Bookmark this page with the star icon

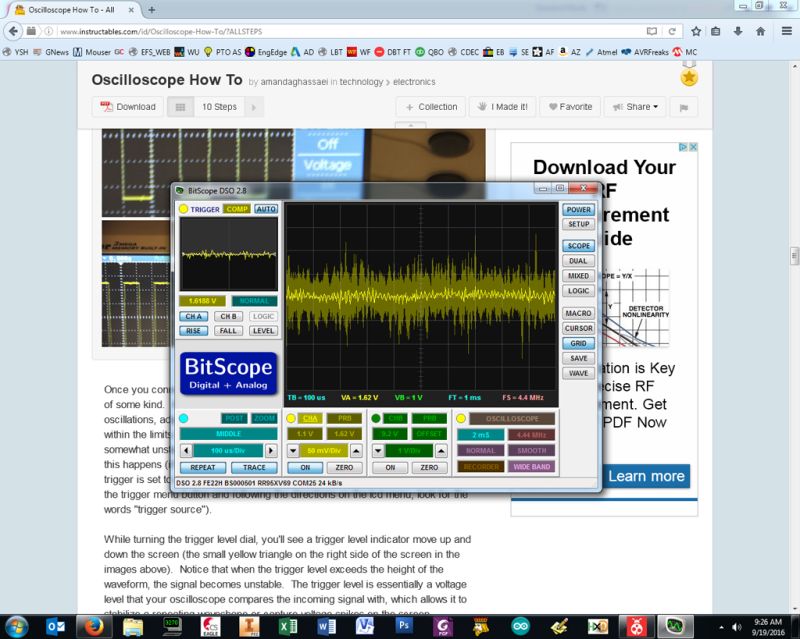tap(696, 31)
